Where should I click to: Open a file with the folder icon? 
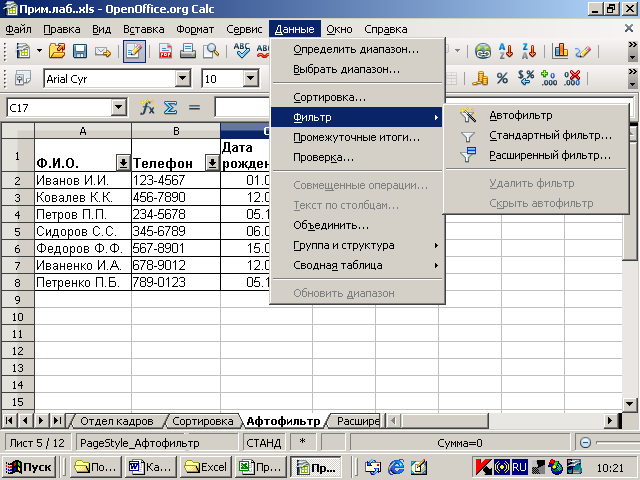point(57,51)
